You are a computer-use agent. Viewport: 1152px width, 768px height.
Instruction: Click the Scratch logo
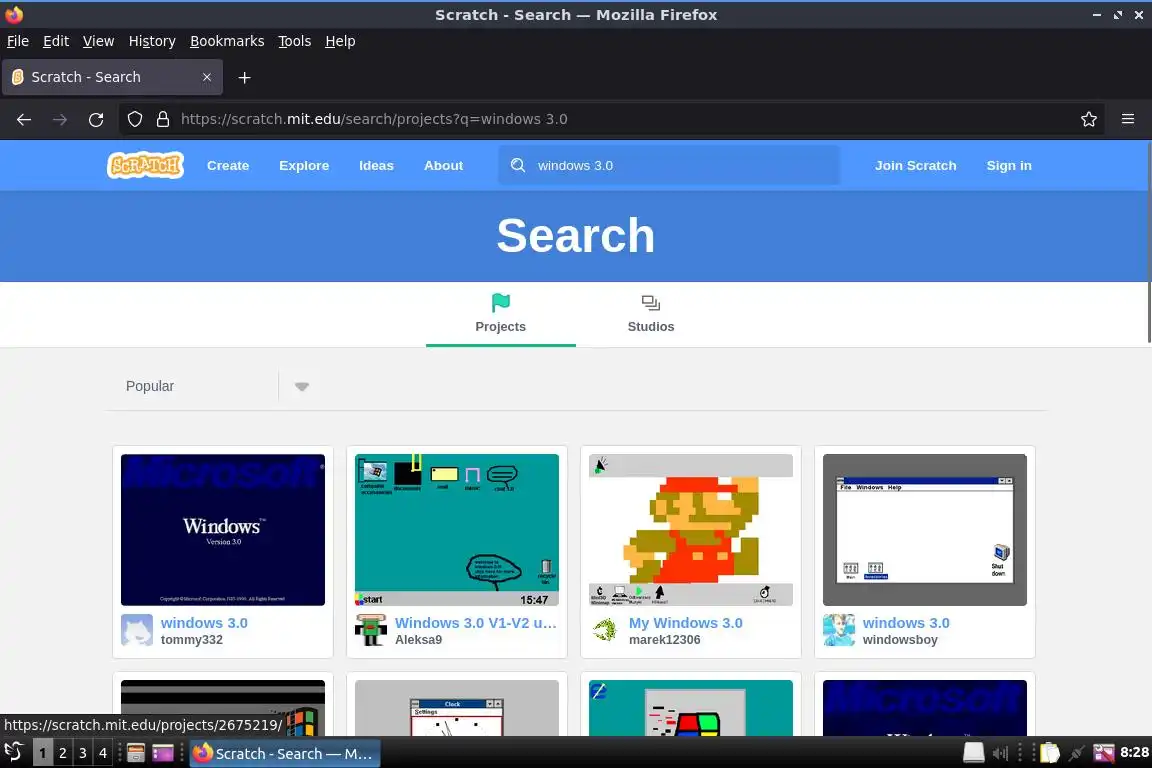pyautogui.click(x=145, y=165)
